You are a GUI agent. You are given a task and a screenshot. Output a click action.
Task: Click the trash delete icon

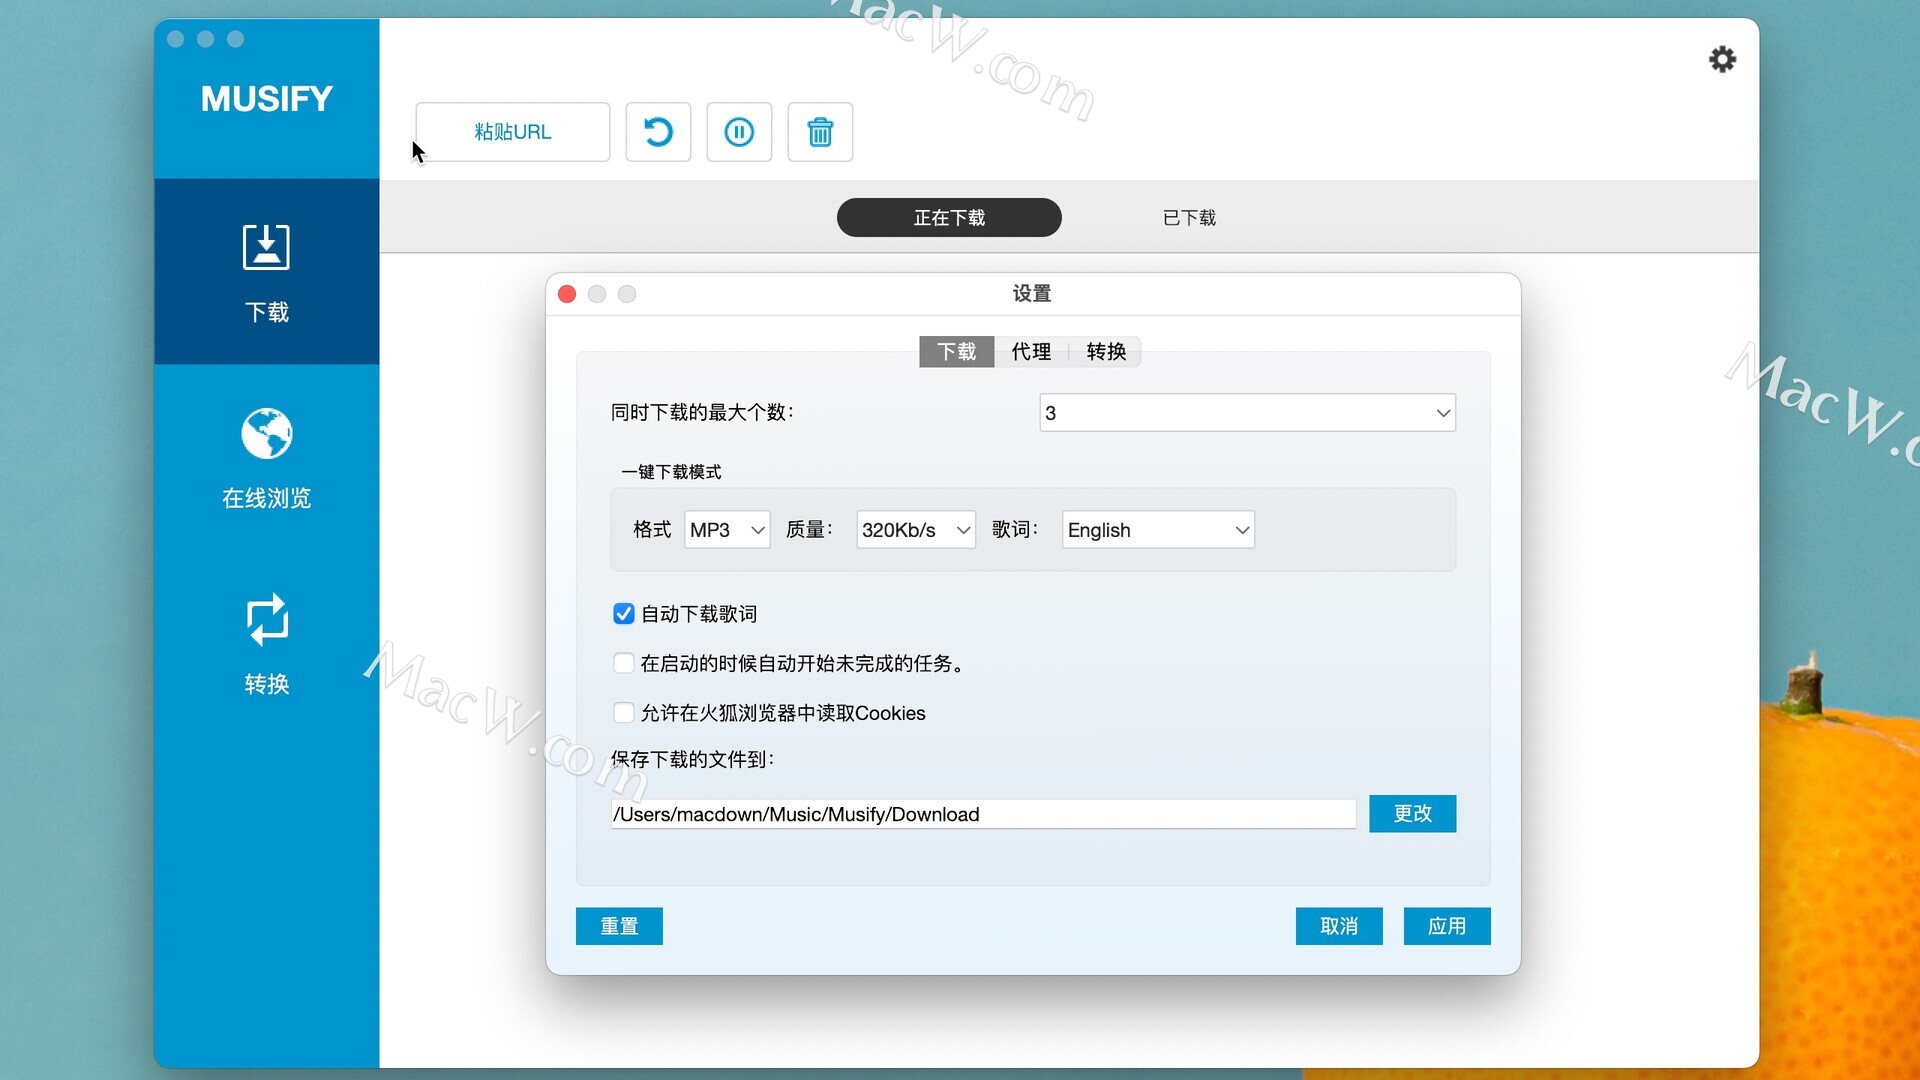pyautogui.click(x=820, y=132)
